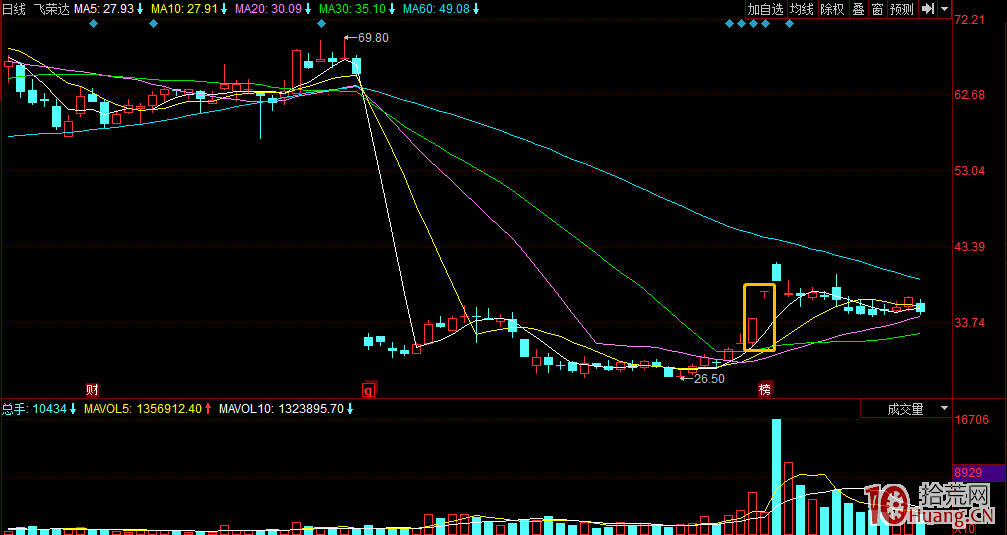This screenshot has width=1007, height=535.
Task: Click the 26.50 low price annotation
Action: pyautogui.click(x=709, y=379)
